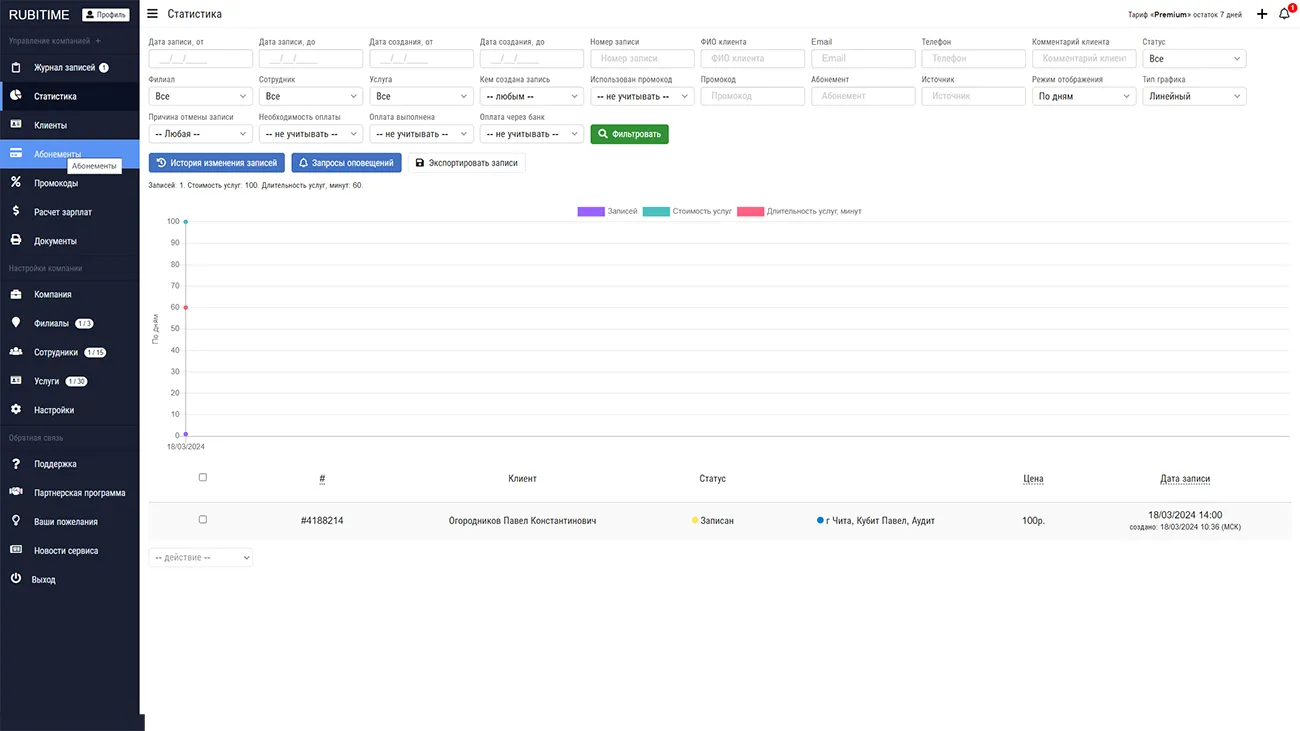Click the plus icon in header
This screenshot has width=1300, height=731.
point(1262,14)
